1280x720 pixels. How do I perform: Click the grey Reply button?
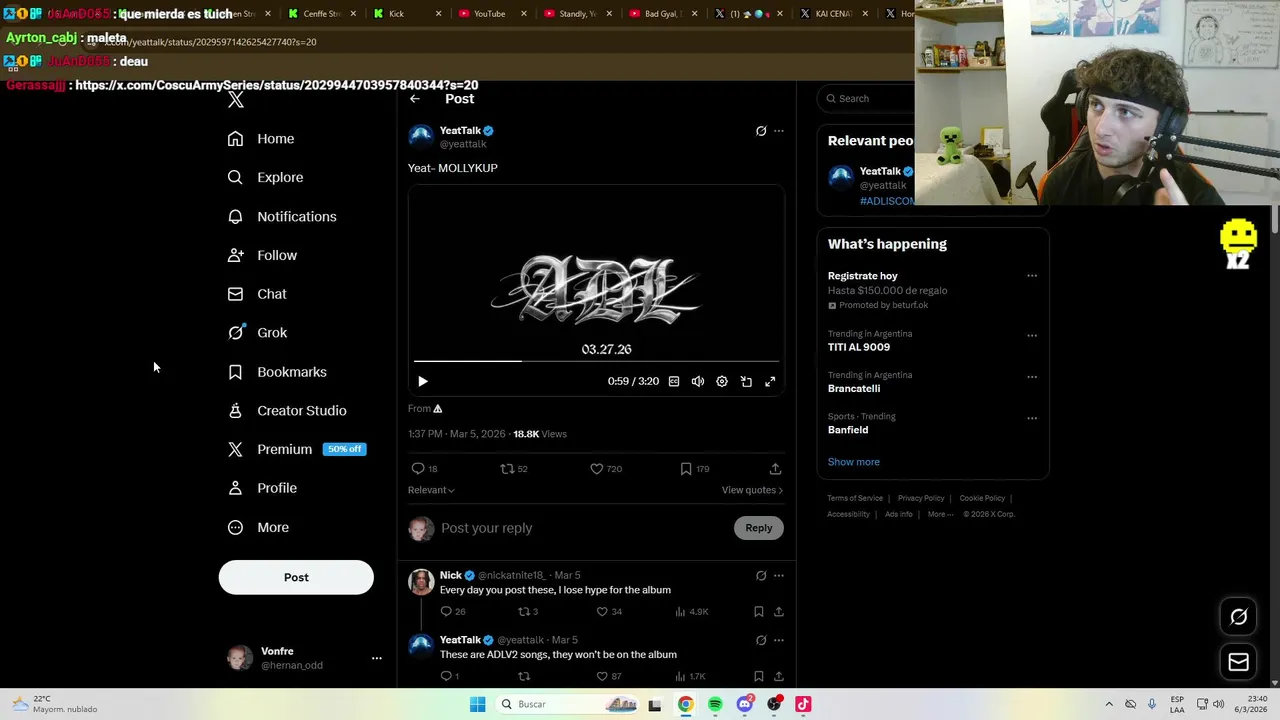[x=759, y=528]
